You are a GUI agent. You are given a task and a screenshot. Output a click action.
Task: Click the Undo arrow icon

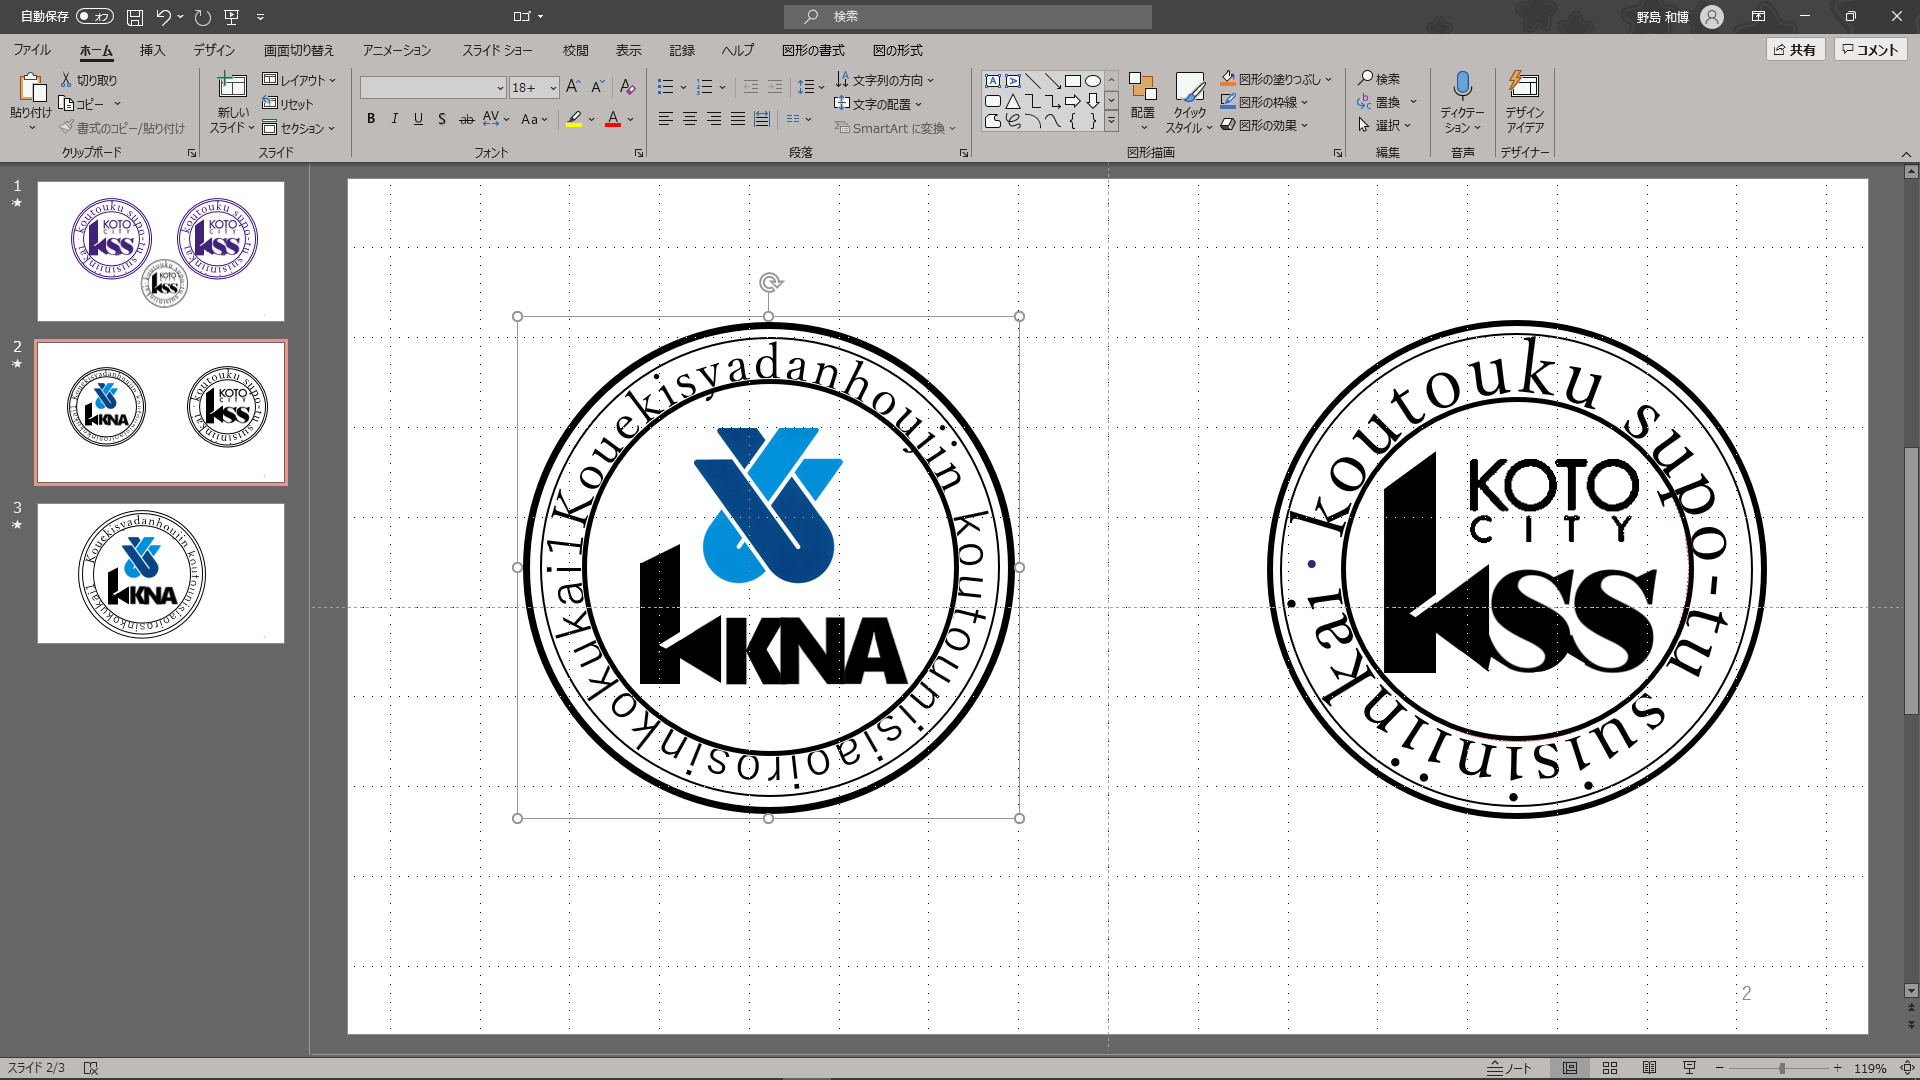click(163, 17)
